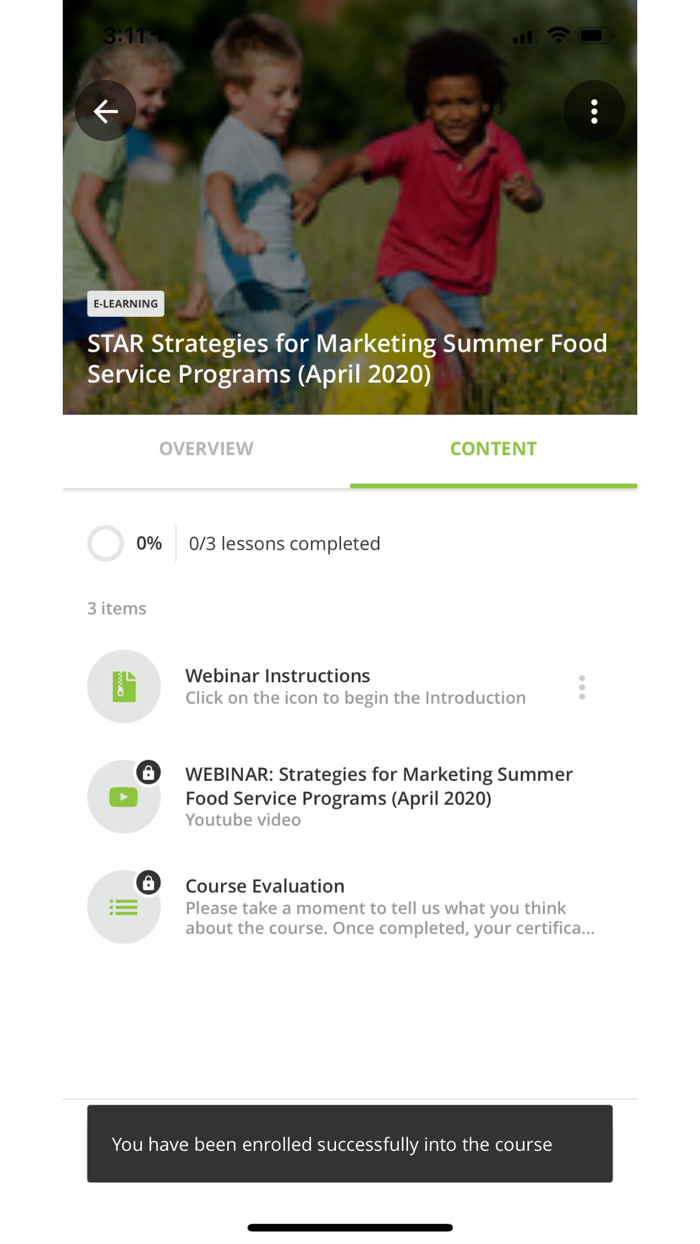Open the Course Evaluation lesson title
The width and height of the screenshot is (700, 1244).
tap(265, 886)
